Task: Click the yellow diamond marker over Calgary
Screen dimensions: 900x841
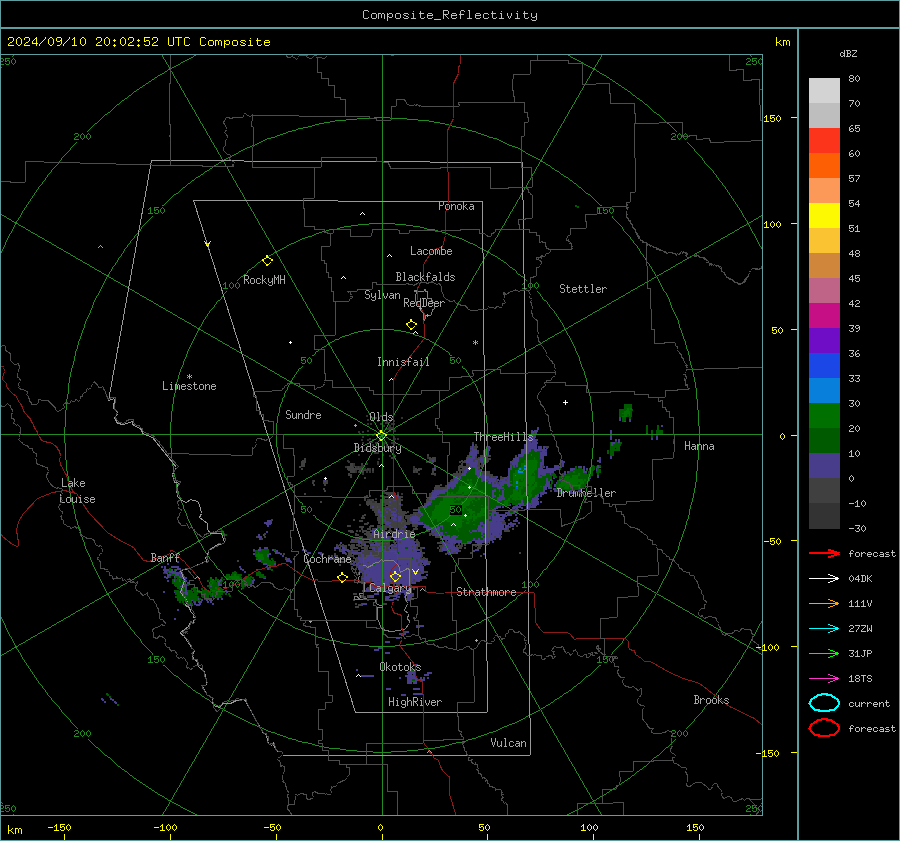Action: pos(395,576)
